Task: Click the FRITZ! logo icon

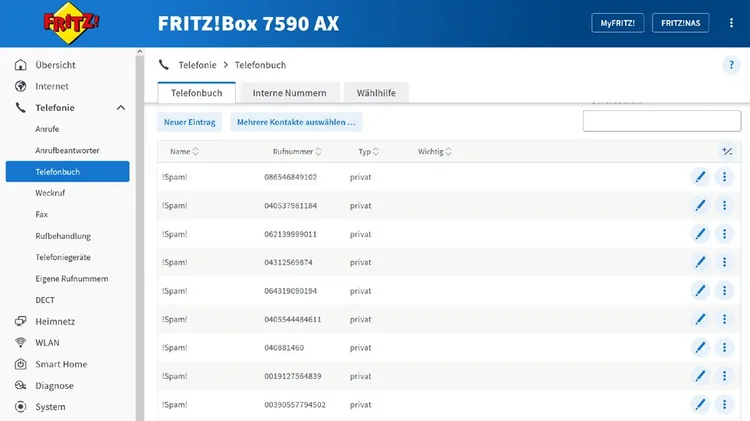Action: coord(66,24)
